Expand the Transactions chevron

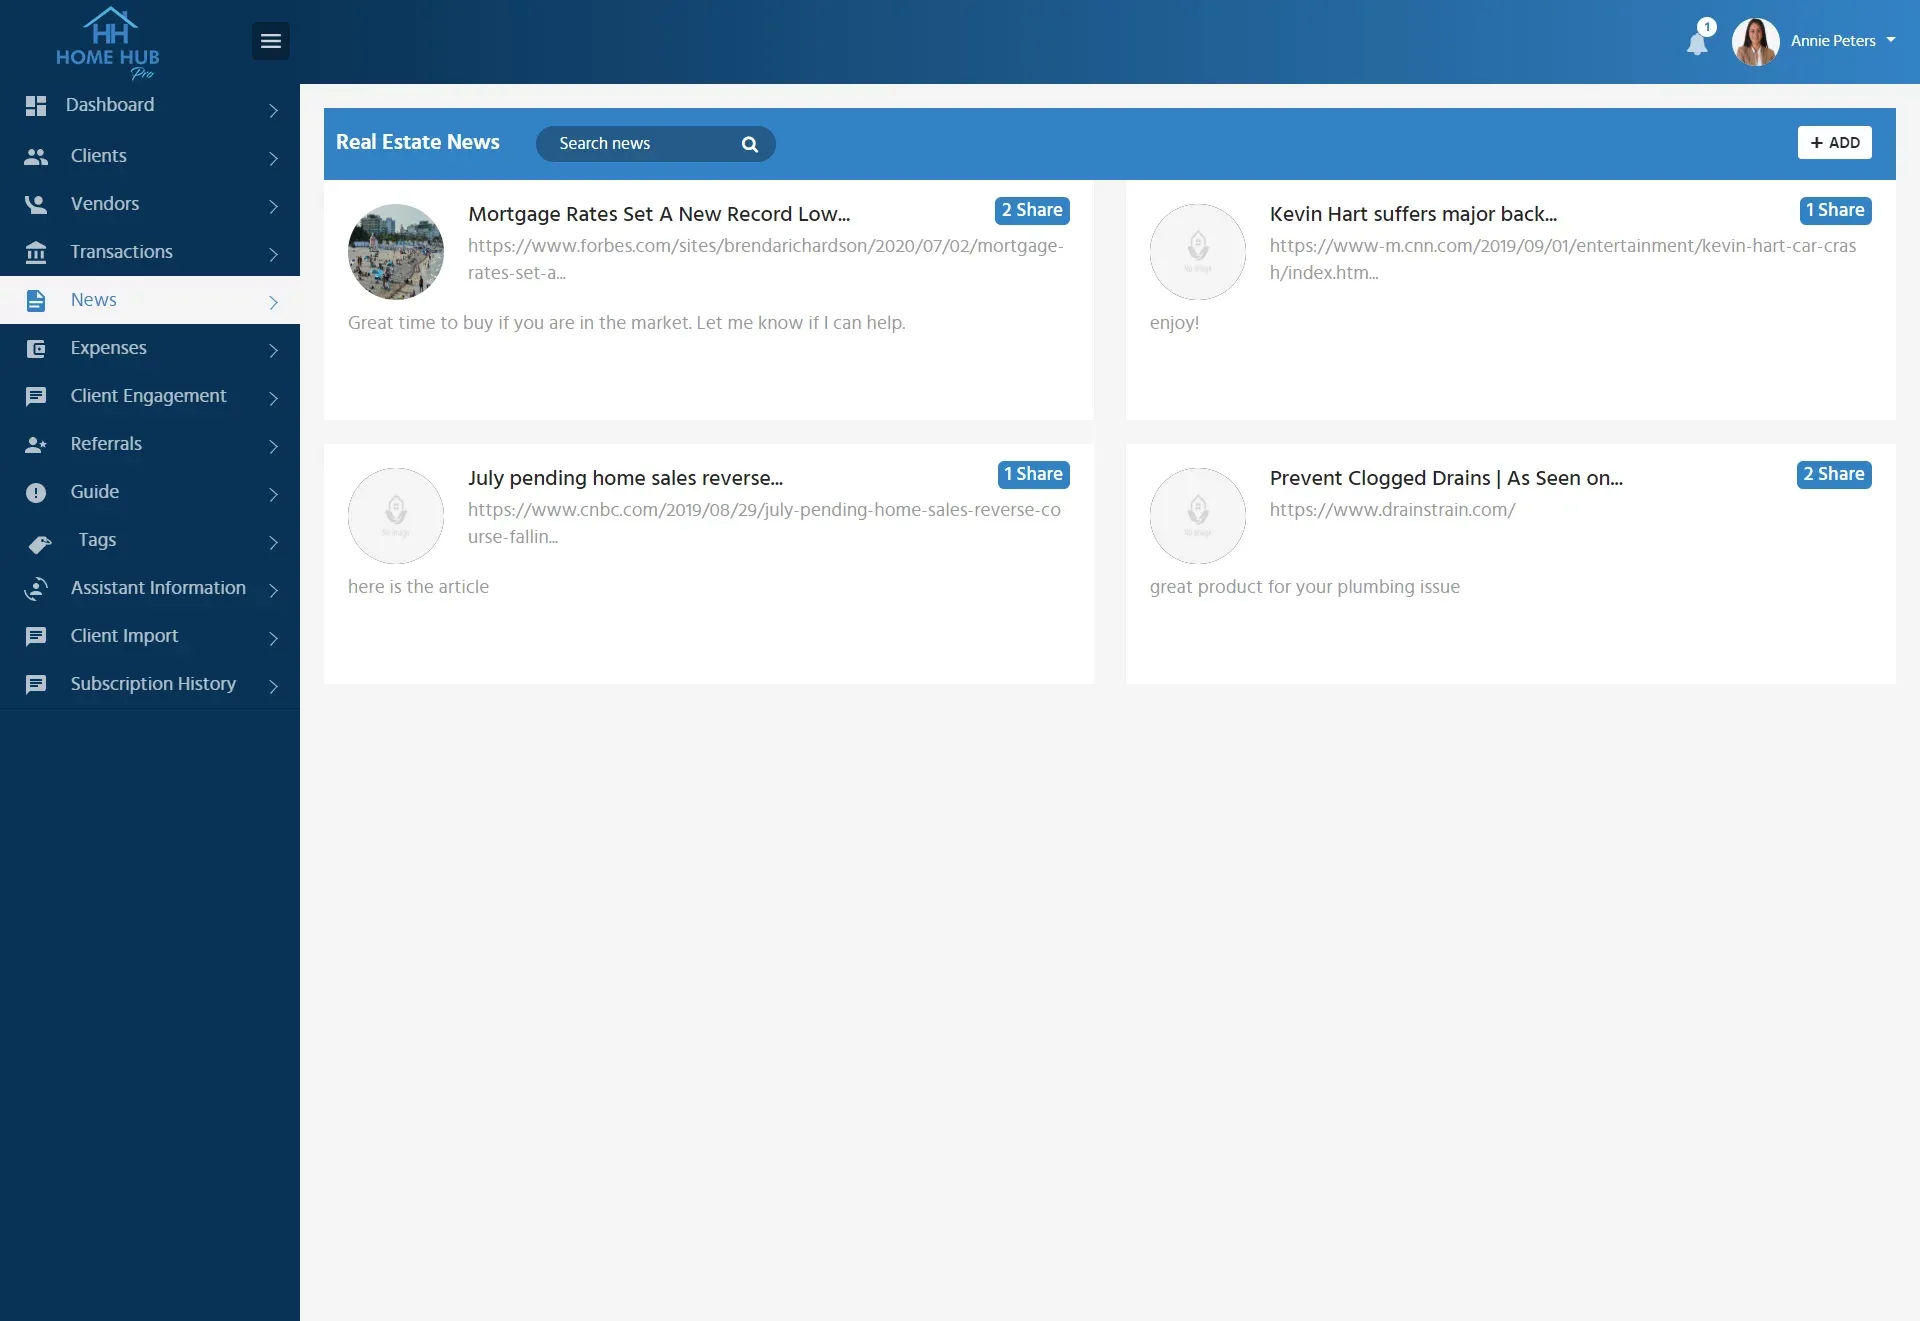point(273,254)
